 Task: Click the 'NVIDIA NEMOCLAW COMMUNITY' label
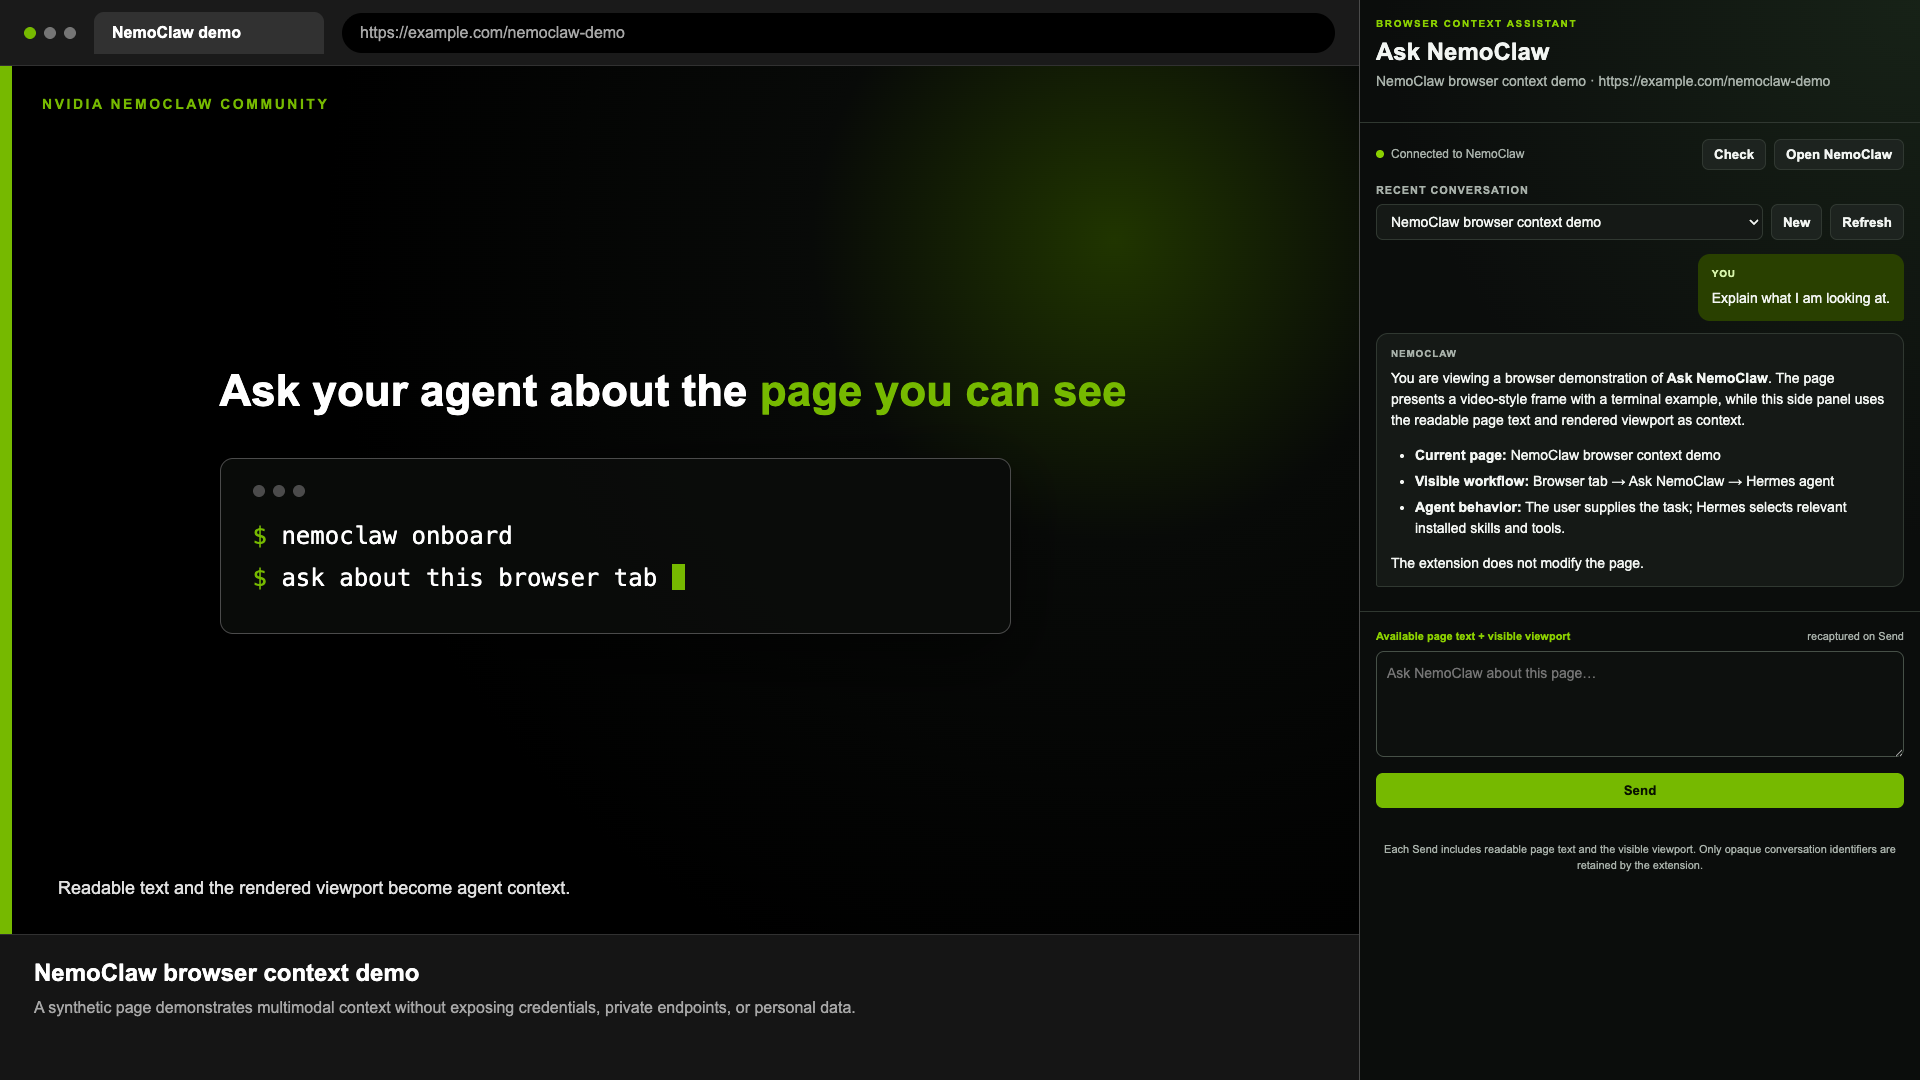pyautogui.click(x=185, y=104)
